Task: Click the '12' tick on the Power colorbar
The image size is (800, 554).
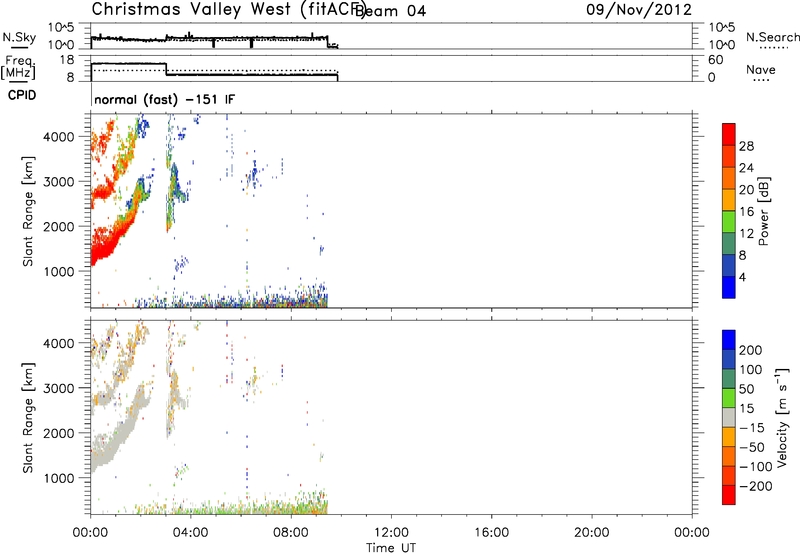Action: (746, 234)
